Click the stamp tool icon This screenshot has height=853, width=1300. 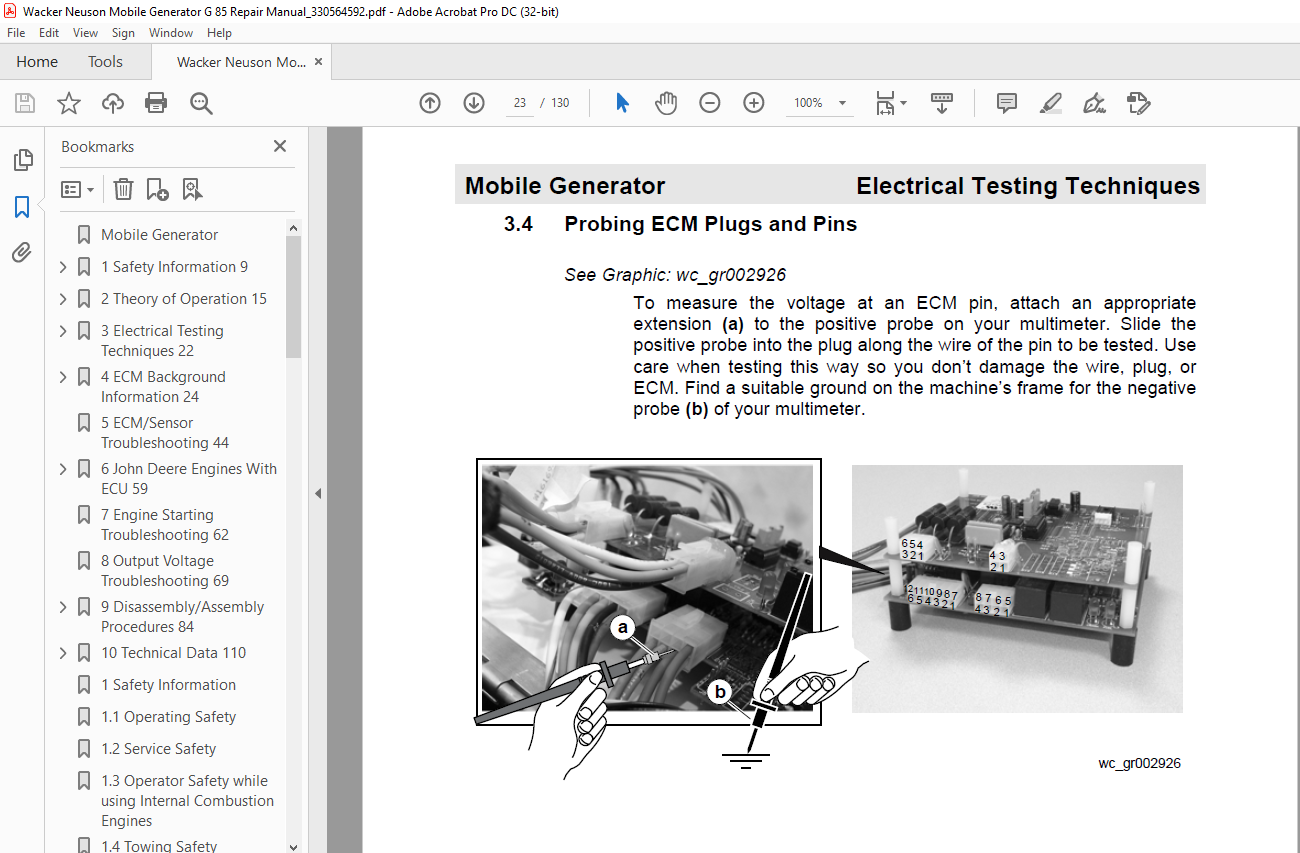point(1138,103)
